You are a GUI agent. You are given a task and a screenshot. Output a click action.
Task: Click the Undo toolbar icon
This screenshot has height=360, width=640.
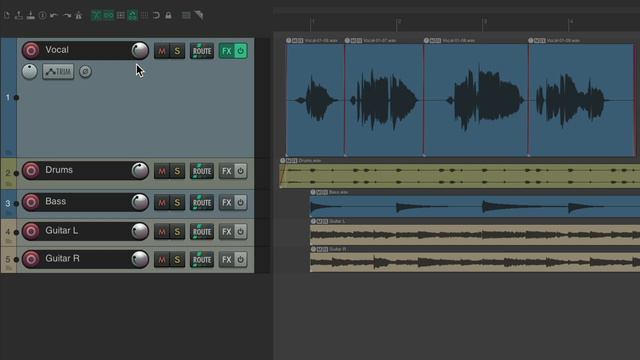54,16
